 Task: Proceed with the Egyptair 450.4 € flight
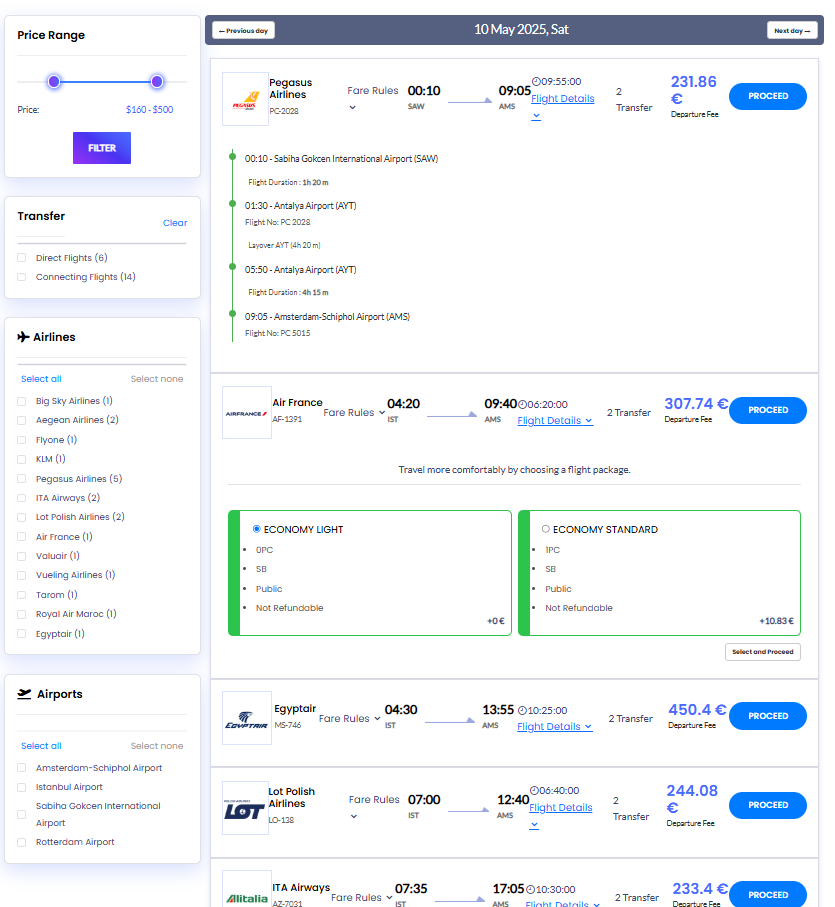pyautogui.click(x=767, y=716)
